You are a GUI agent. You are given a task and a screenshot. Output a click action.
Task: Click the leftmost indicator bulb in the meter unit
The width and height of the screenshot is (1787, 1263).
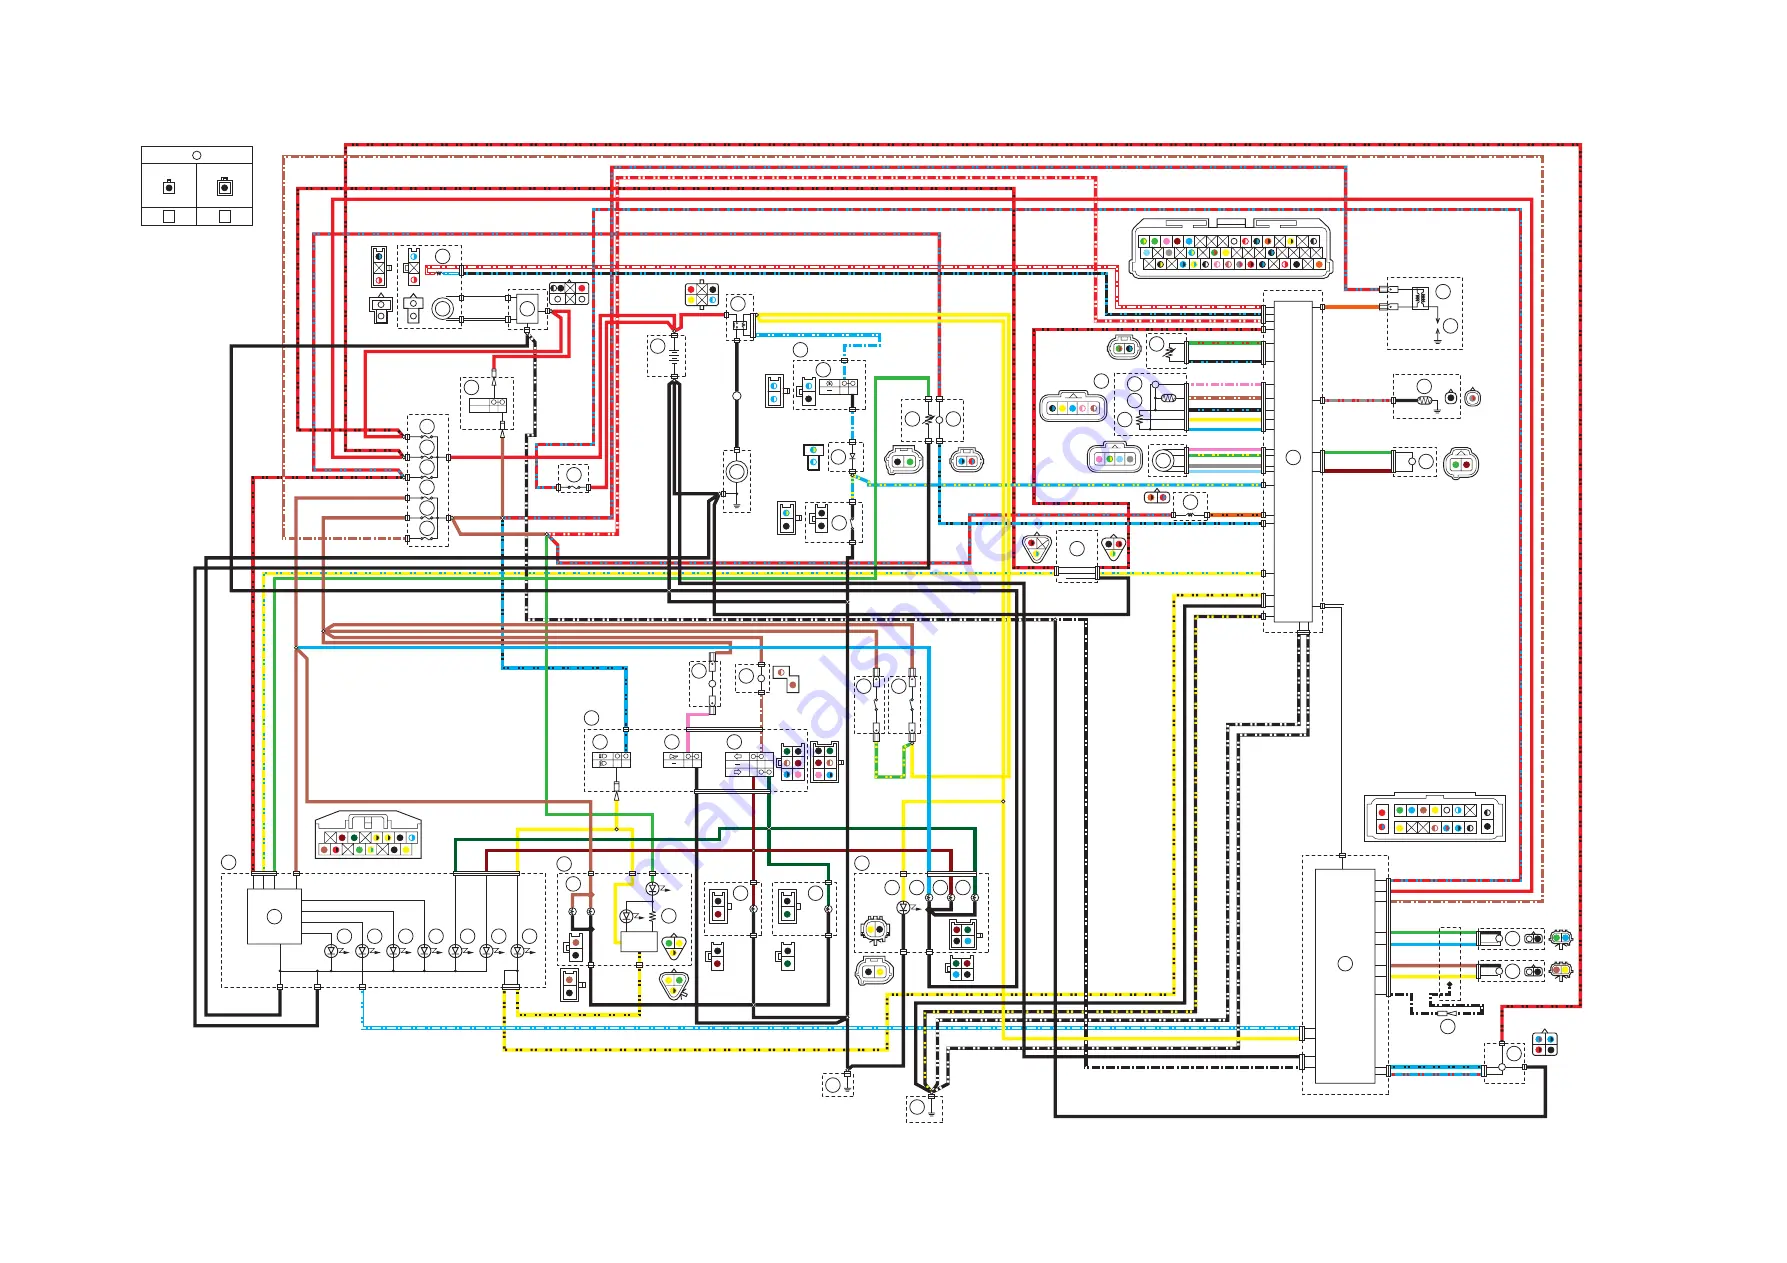tap(331, 951)
